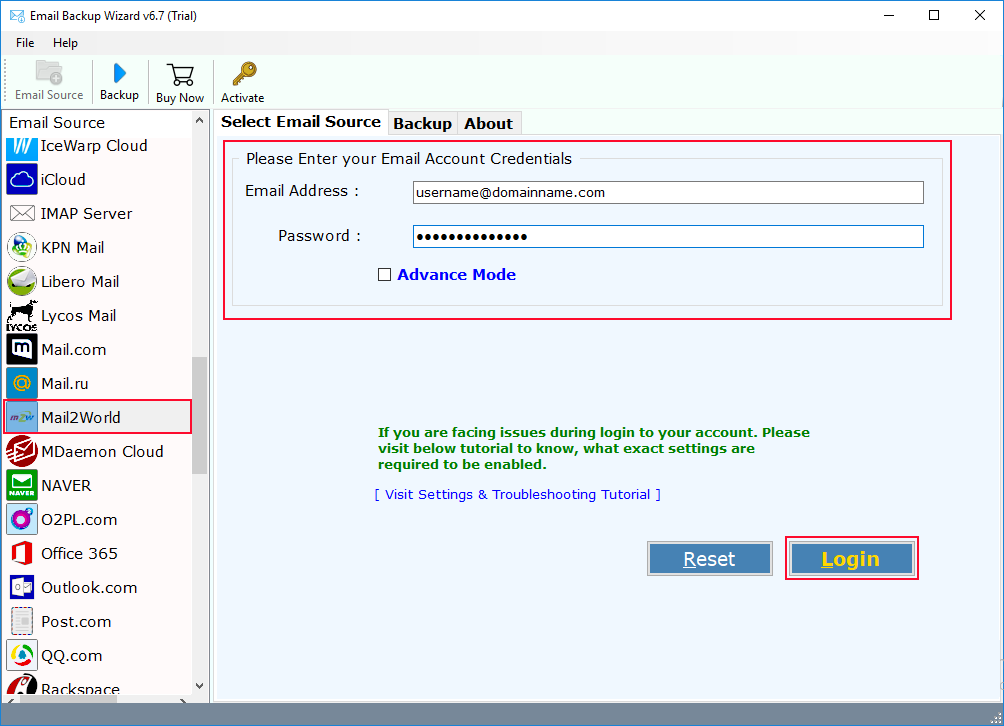This screenshot has height=726, width=1004.
Task: Open the Help menu
Action: pyautogui.click(x=65, y=43)
